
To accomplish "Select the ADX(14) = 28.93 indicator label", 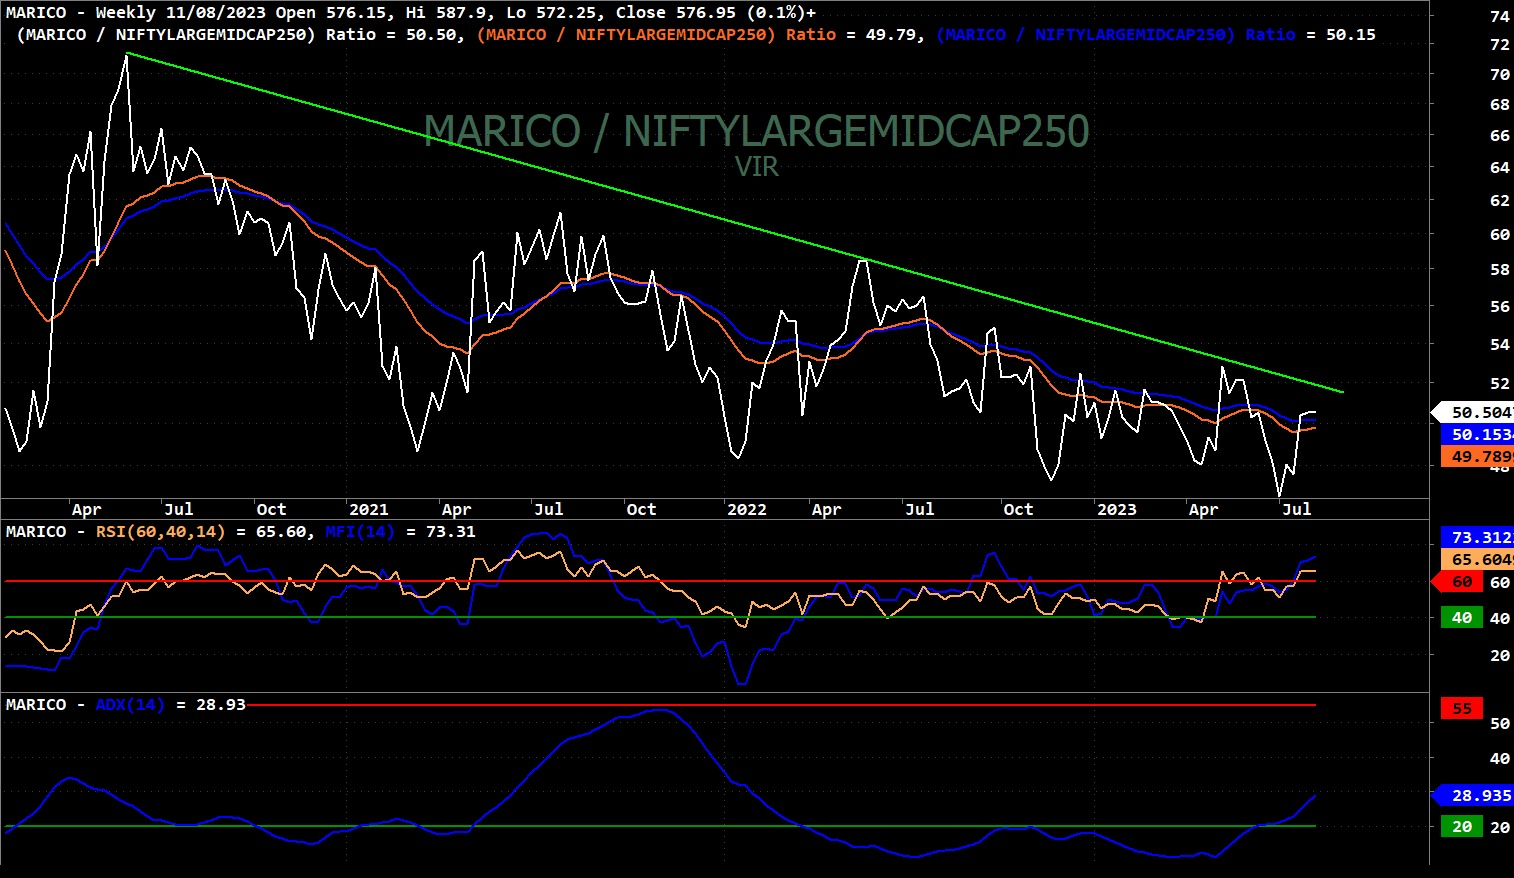I will [x=171, y=705].
